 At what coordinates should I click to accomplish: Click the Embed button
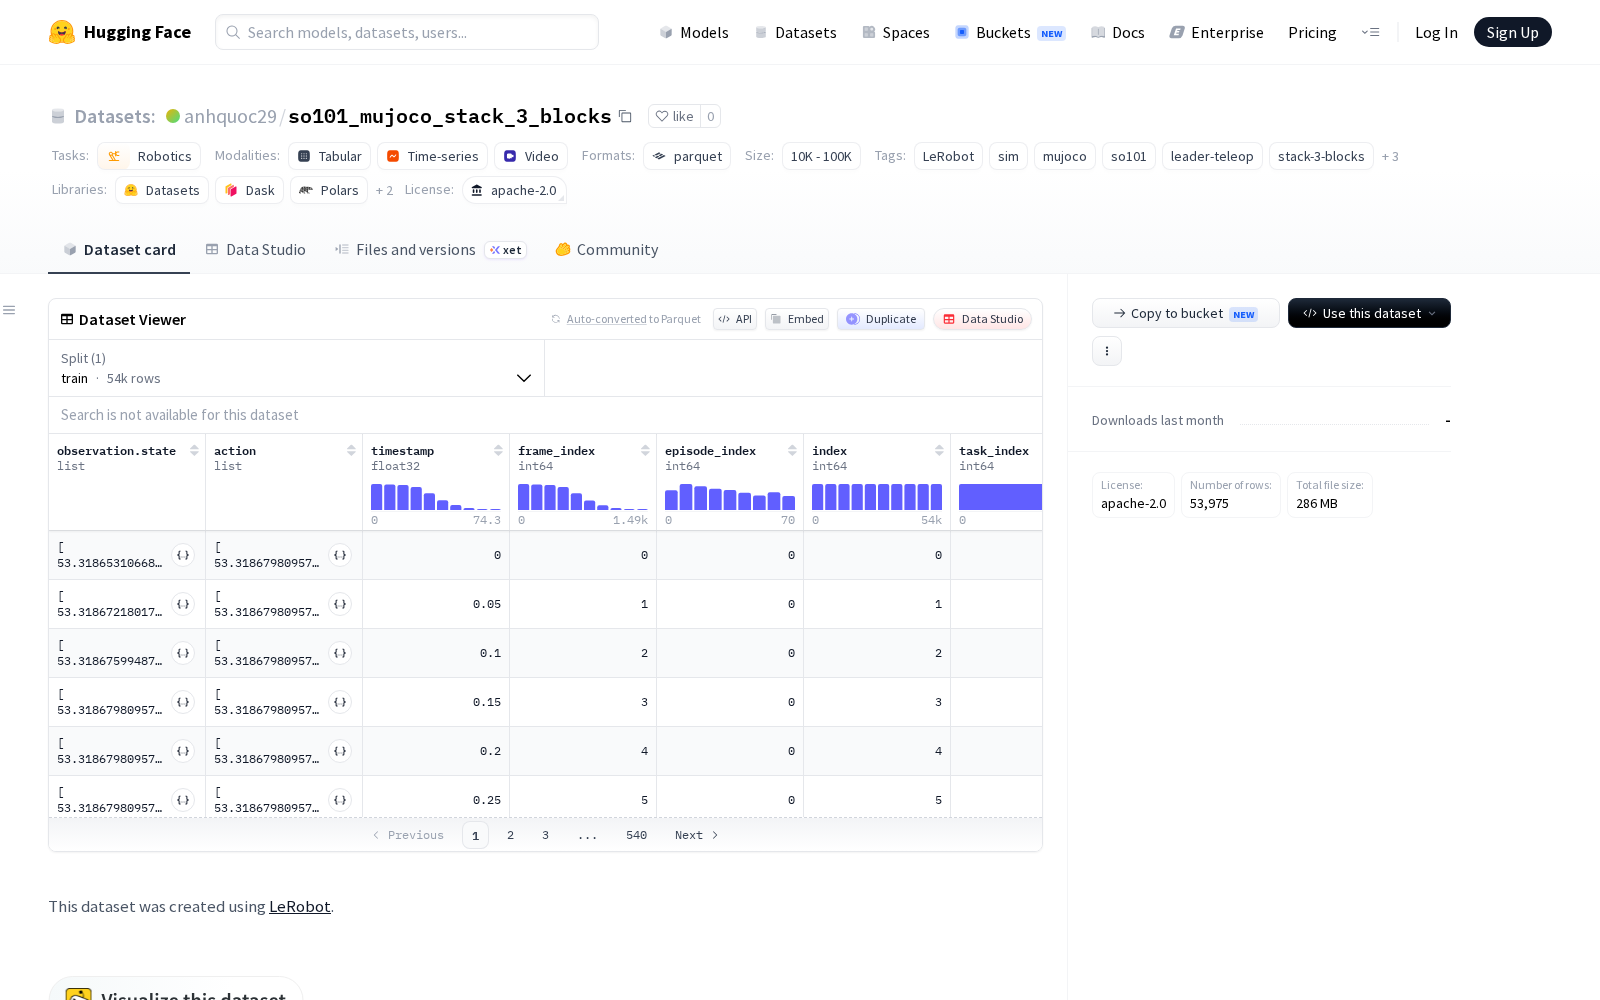point(797,319)
